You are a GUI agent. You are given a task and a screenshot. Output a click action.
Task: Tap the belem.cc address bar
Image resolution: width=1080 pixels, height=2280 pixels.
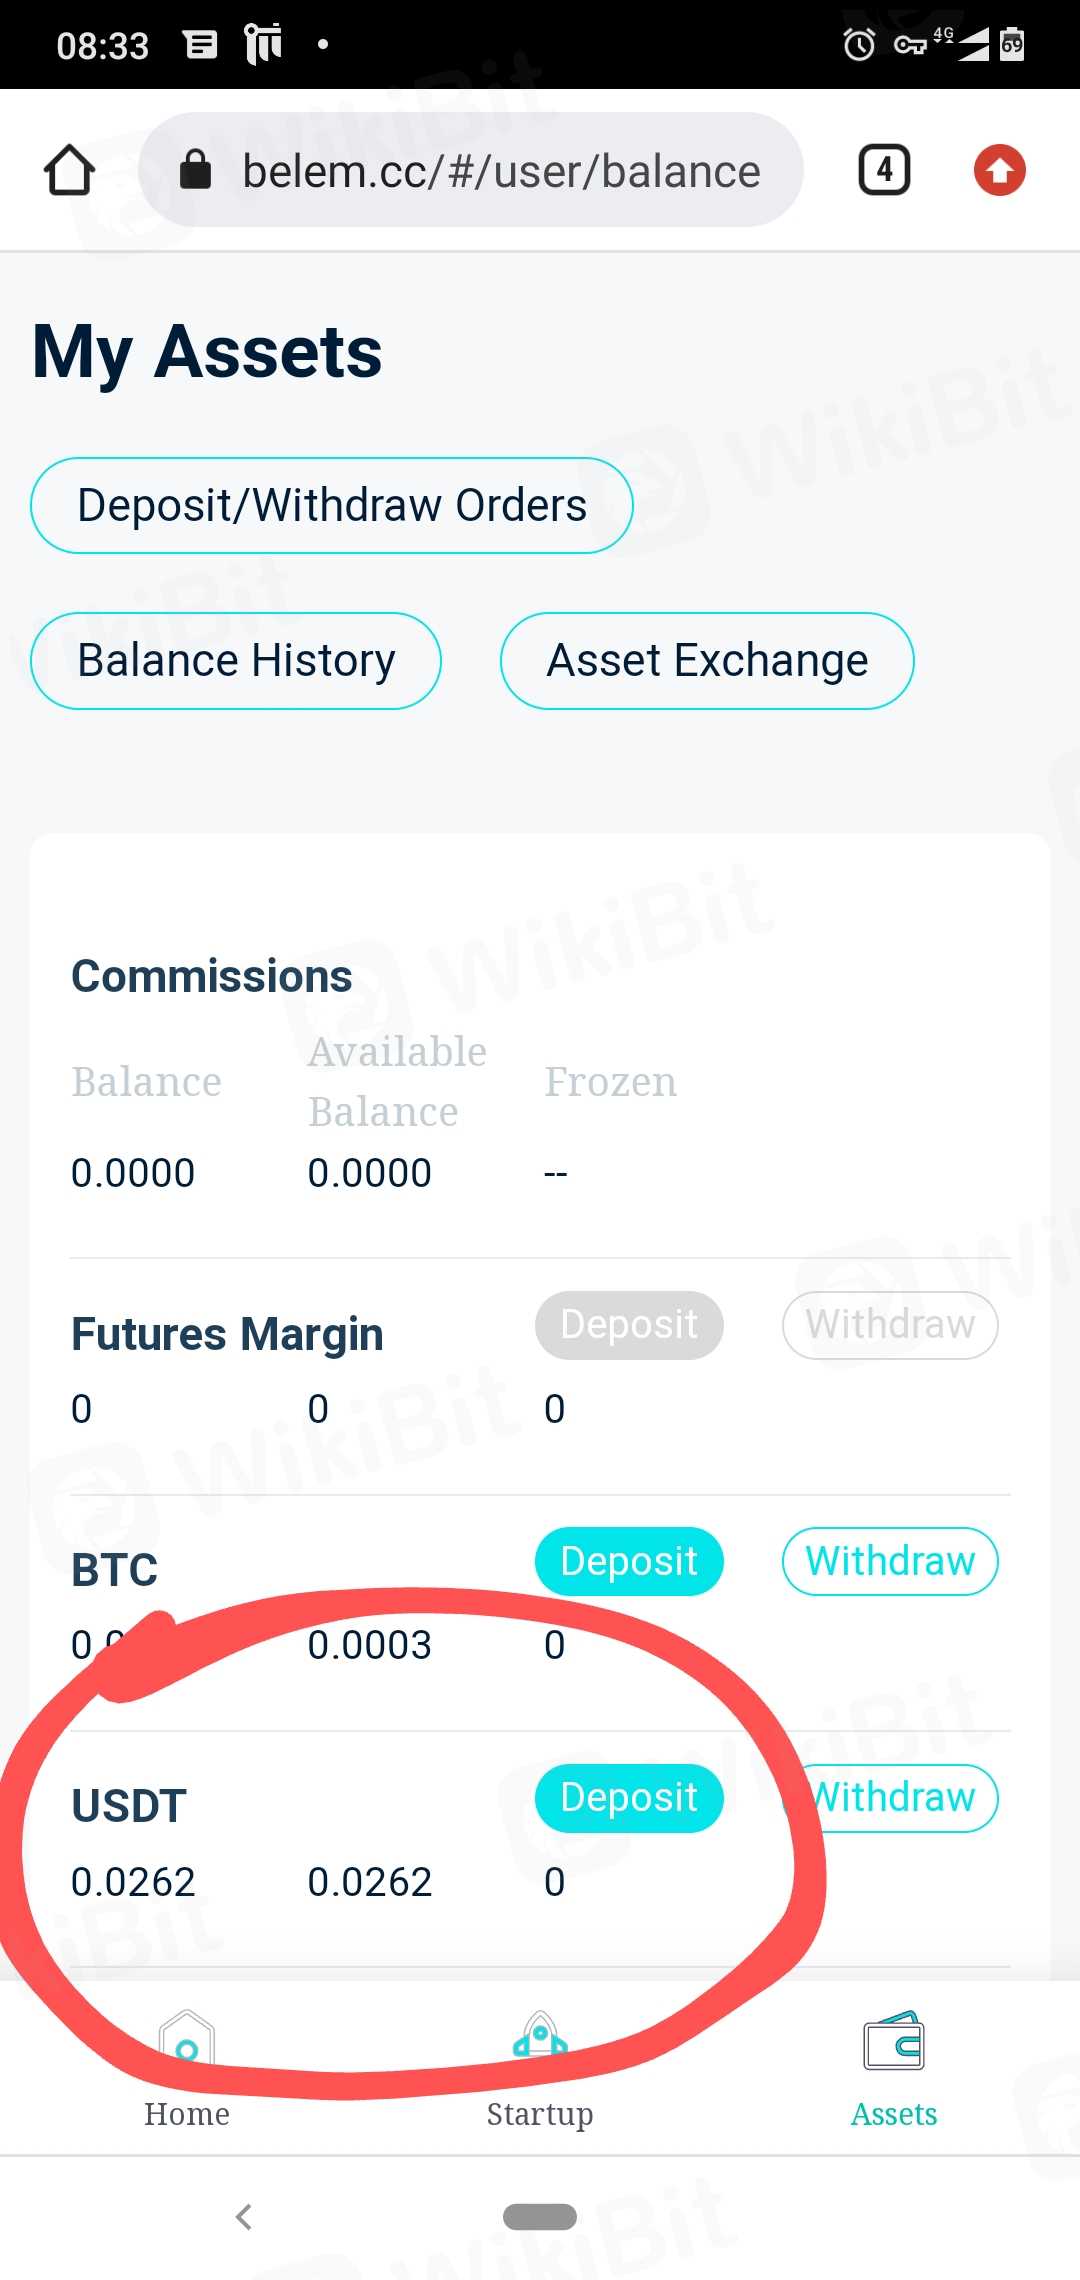tap(500, 170)
